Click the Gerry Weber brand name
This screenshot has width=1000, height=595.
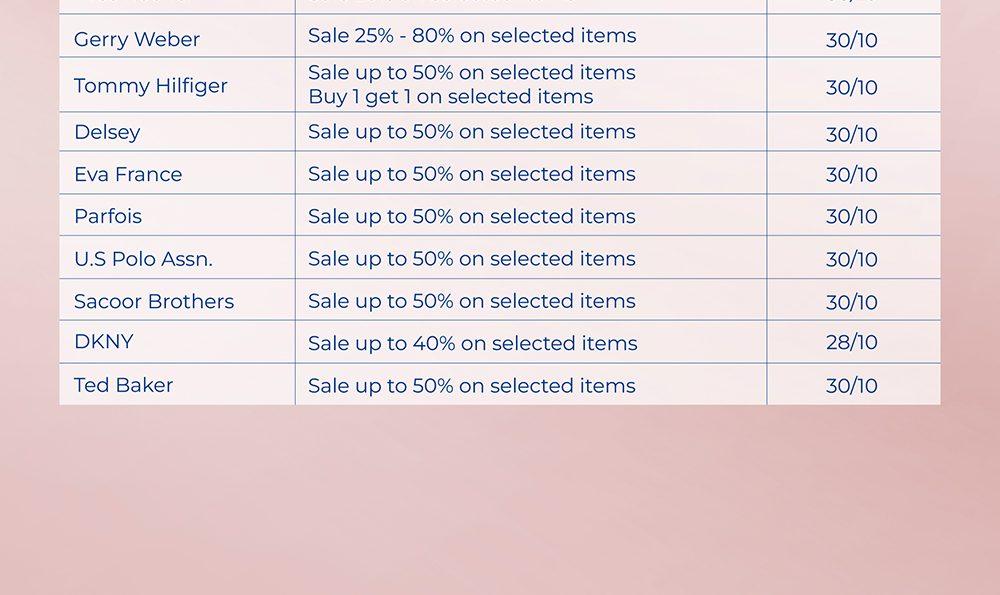[x=137, y=40]
